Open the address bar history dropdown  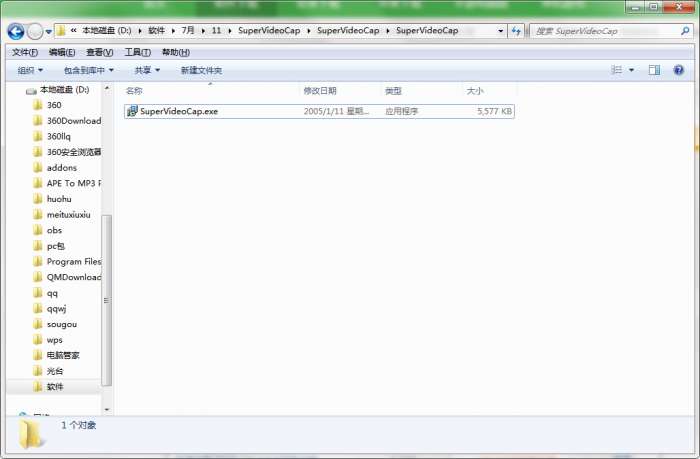(x=500, y=31)
